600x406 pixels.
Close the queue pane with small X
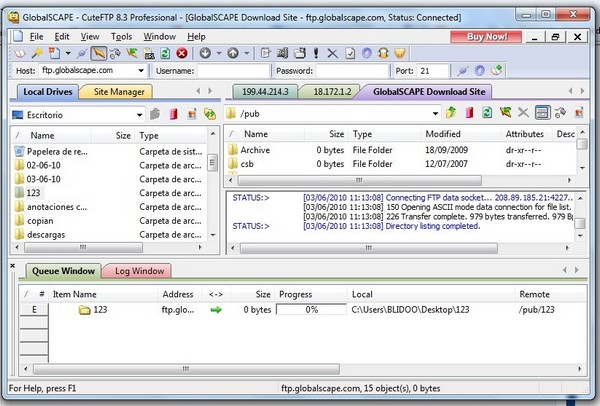click(13, 265)
